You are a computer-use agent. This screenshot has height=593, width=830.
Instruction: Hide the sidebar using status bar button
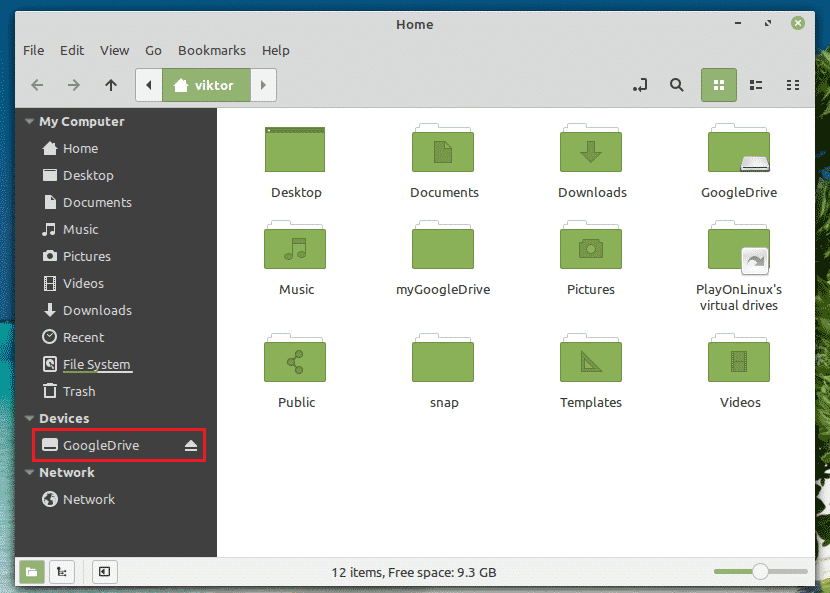tap(103, 572)
